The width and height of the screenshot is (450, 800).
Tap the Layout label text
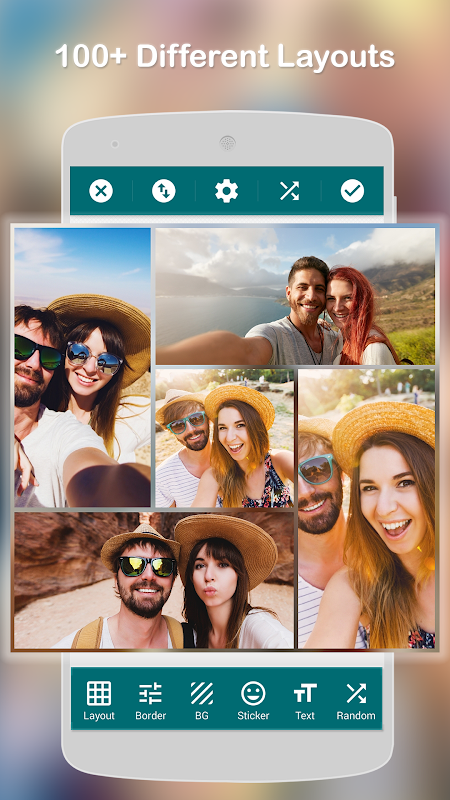[99, 715]
